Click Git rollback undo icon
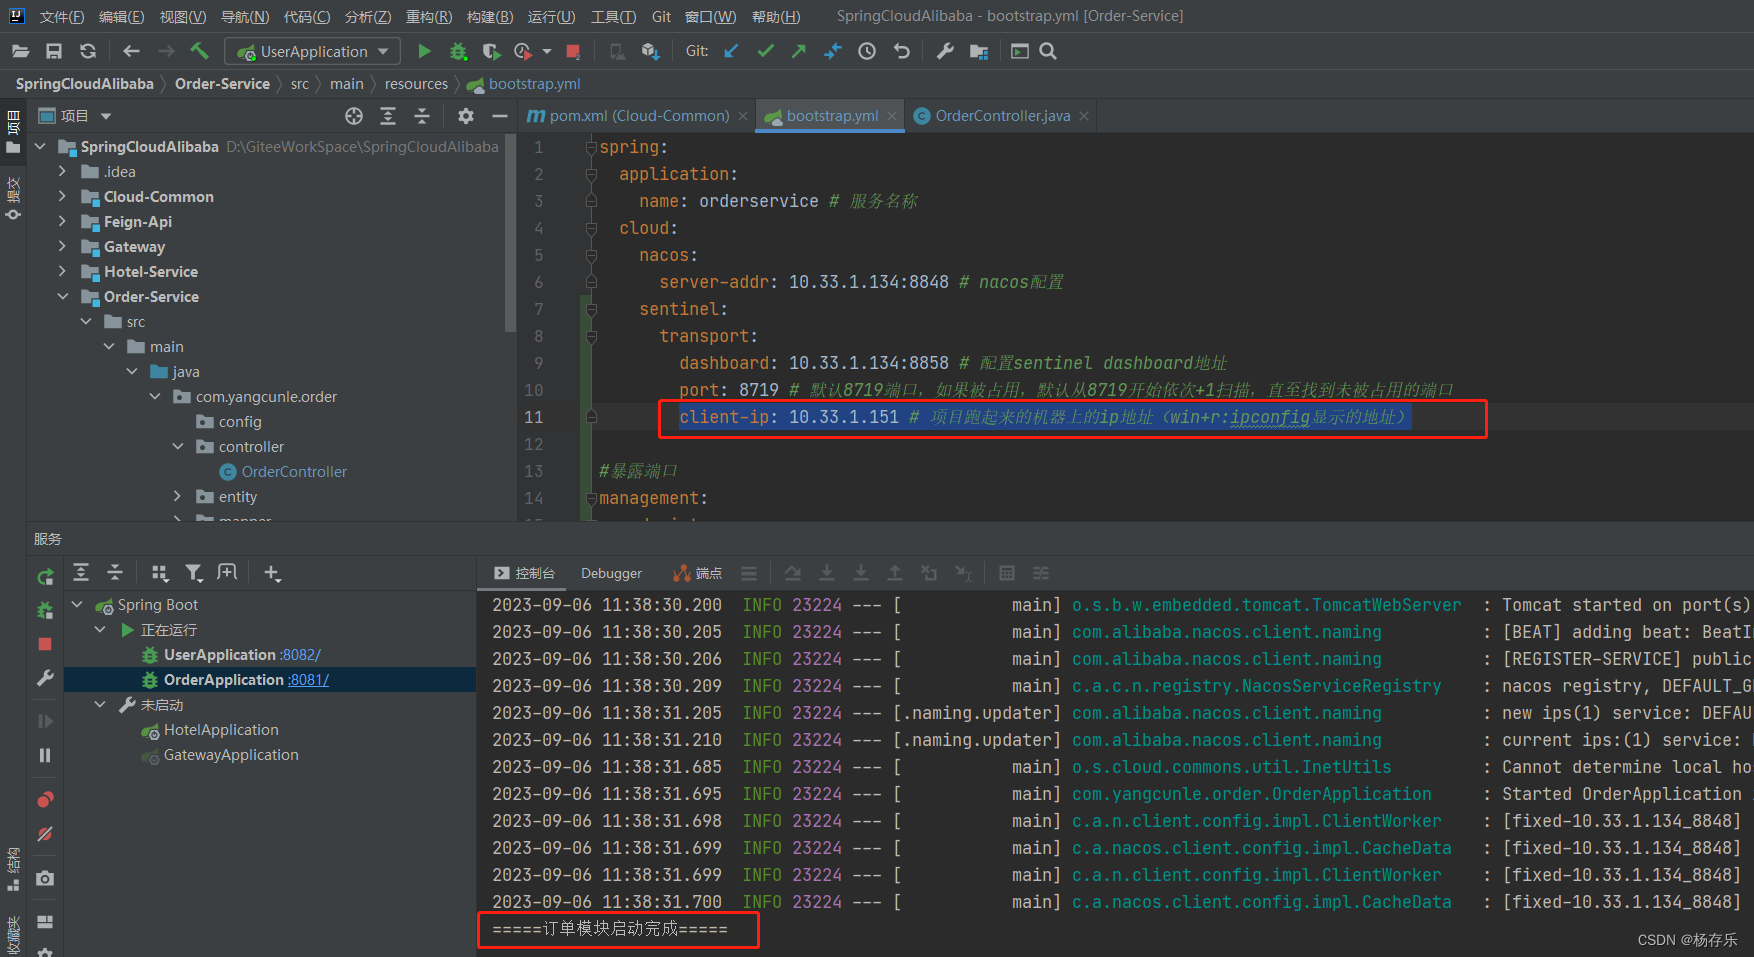1754x957 pixels. 901,51
